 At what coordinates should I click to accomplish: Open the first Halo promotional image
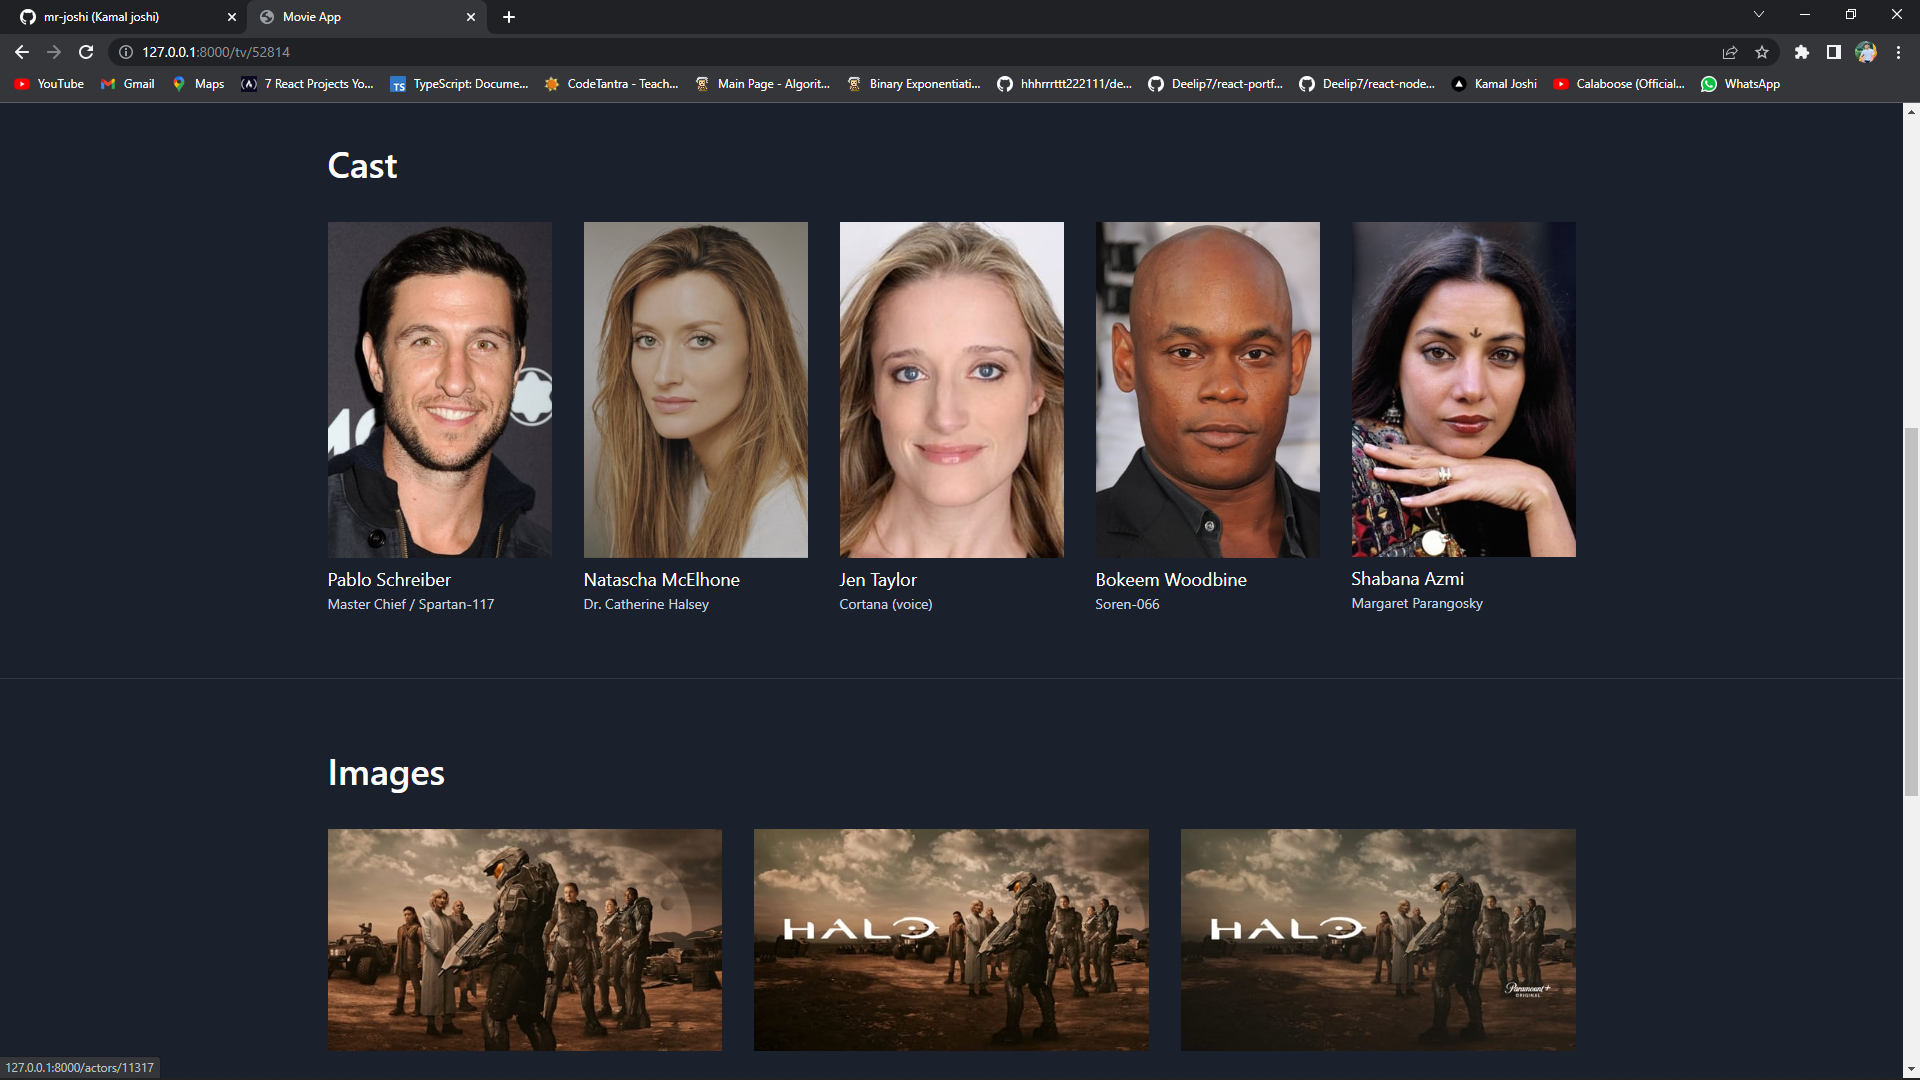click(524, 940)
